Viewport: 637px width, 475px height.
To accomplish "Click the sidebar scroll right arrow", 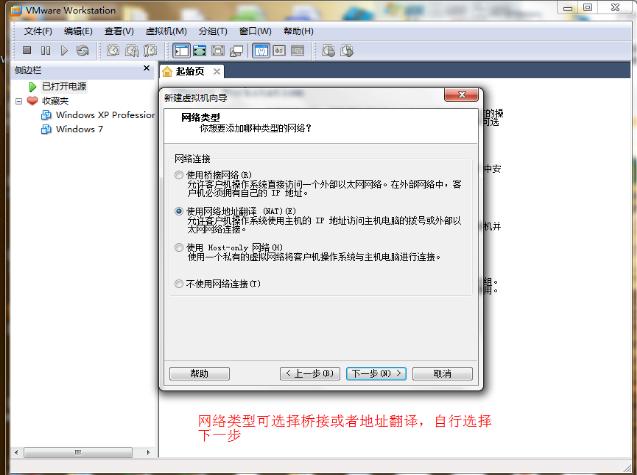I will tap(148, 452).
